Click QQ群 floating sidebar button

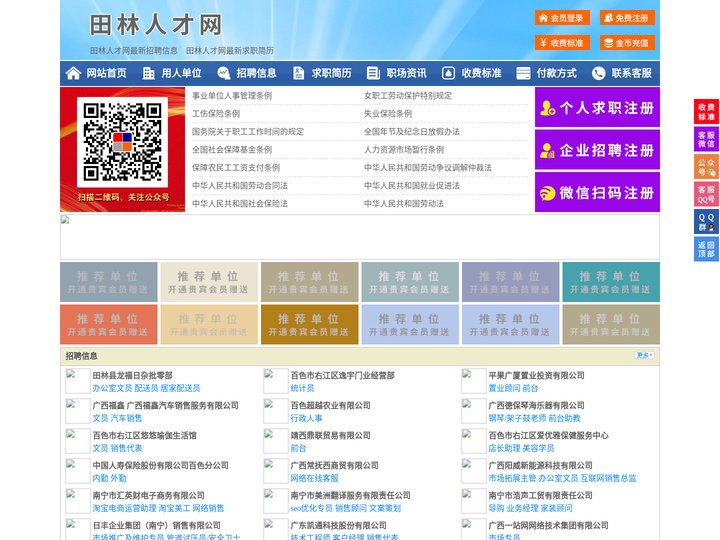point(706,222)
